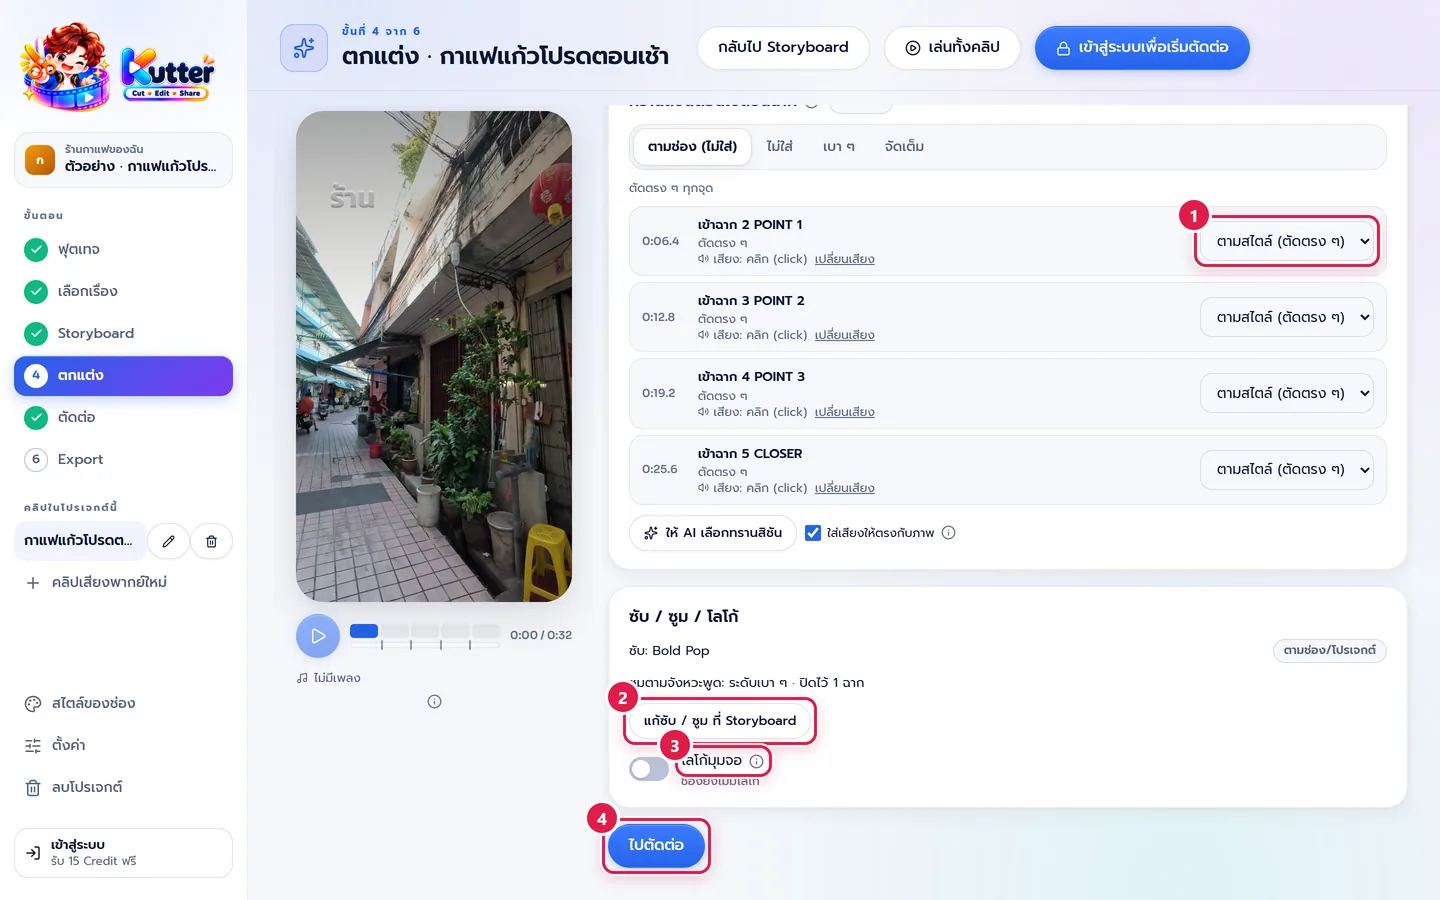The image size is (1440, 900).
Task: Click เล่นทั้งคลิป to play the whole clip
Action: [x=952, y=47]
